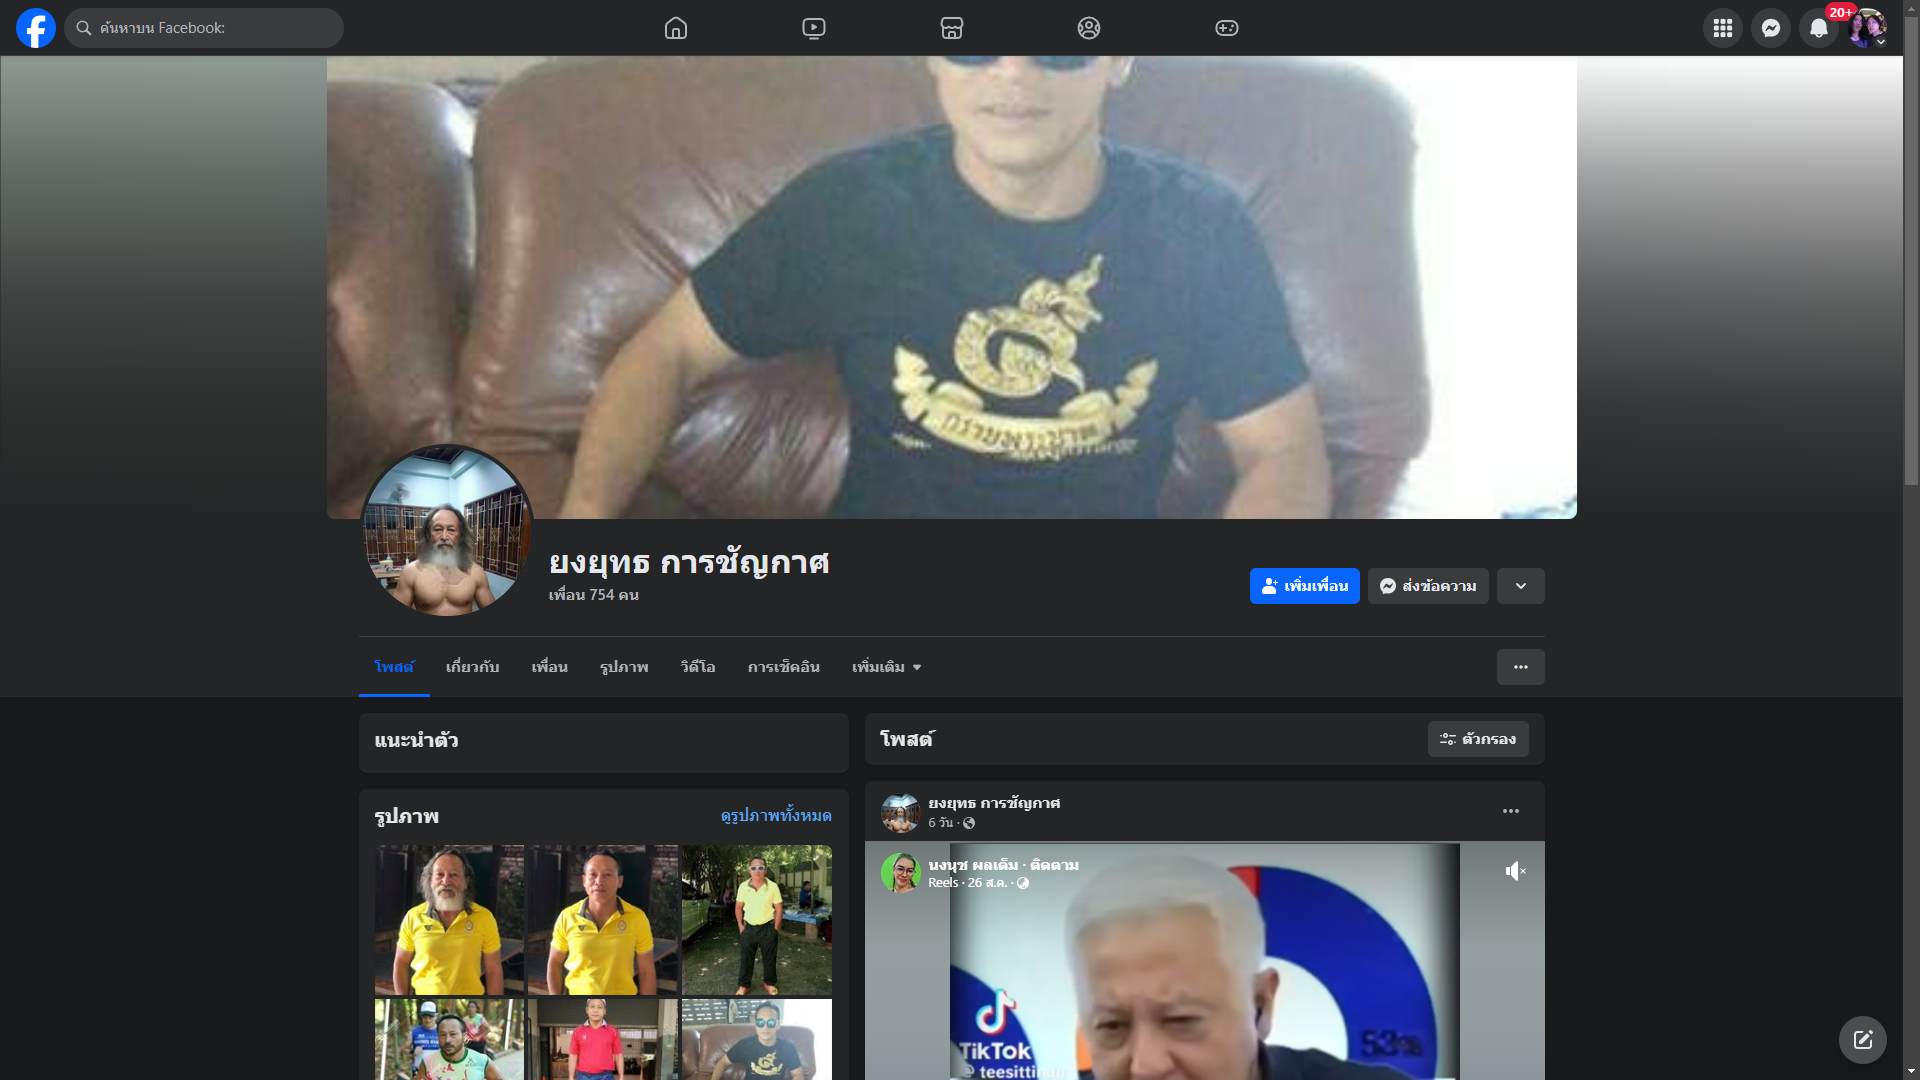This screenshot has height=1080, width=1920.
Task: Switch to the รูปภาพ tab
Action: pos(624,667)
